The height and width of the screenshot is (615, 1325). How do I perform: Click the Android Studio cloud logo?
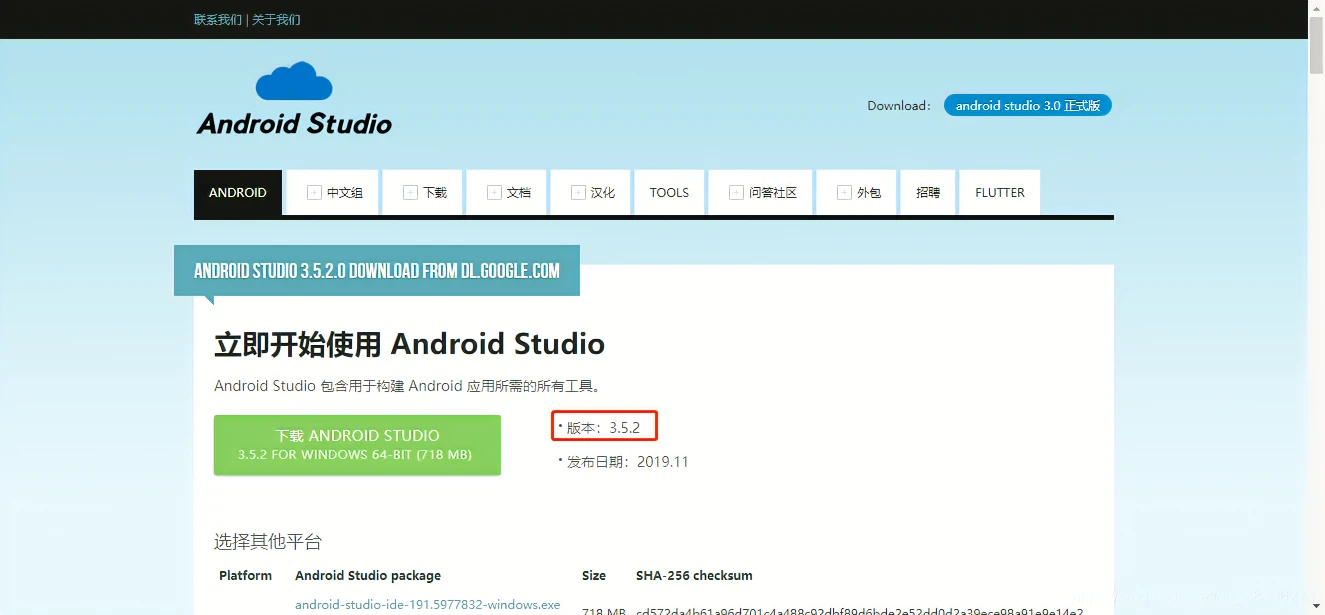[294, 98]
